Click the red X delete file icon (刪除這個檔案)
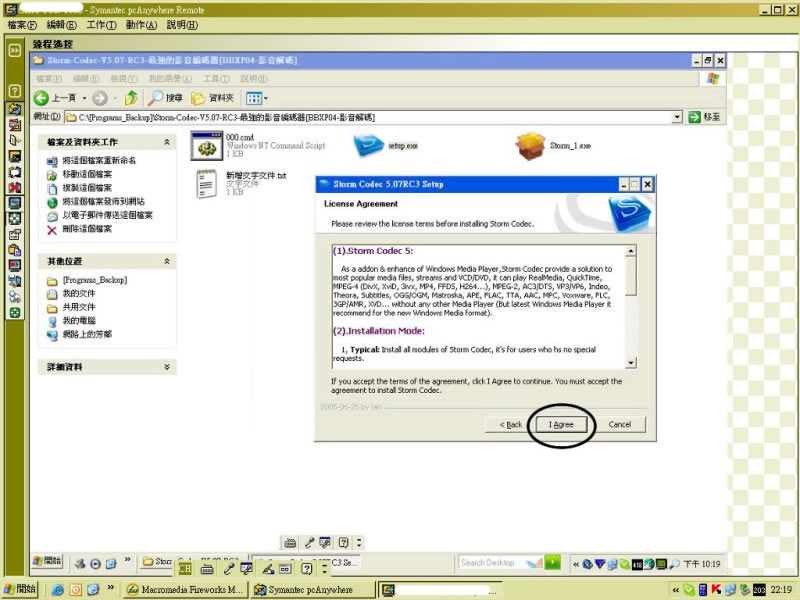Viewport: 800px width, 600px height. coord(52,230)
